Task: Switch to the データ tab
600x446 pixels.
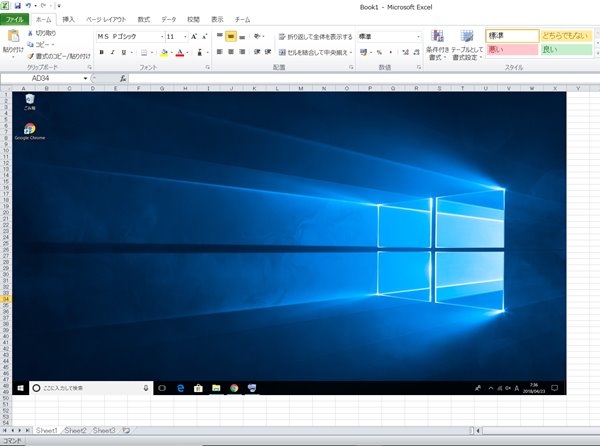Action: point(169,20)
